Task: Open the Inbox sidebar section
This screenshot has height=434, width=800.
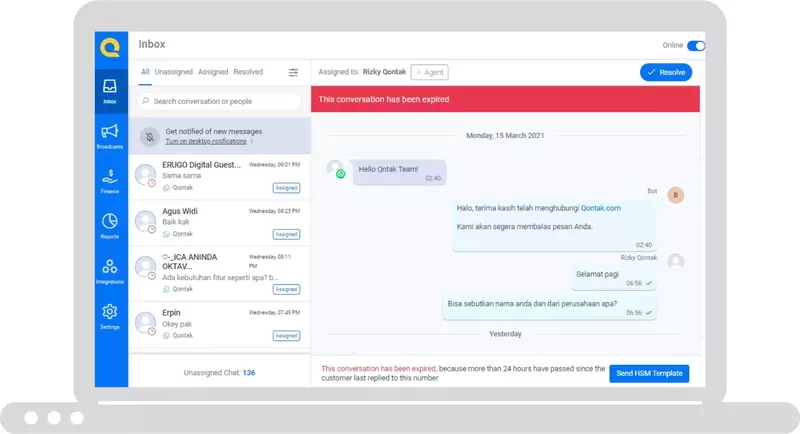Action: click(110, 91)
